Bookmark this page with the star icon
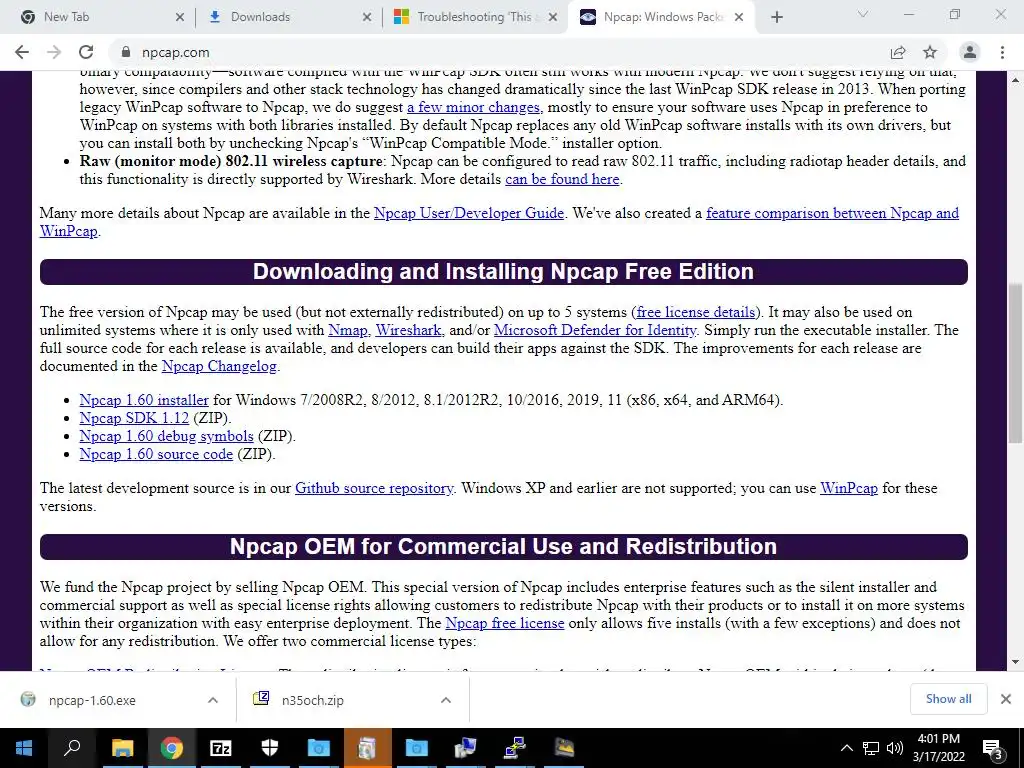This screenshot has height=768, width=1024. (930, 52)
